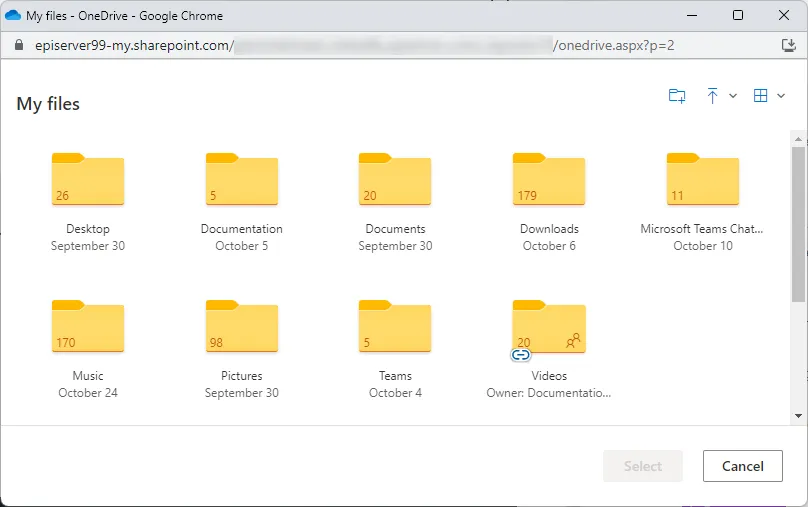
Task: Click the disabled Select button
Action: (643, 466)
